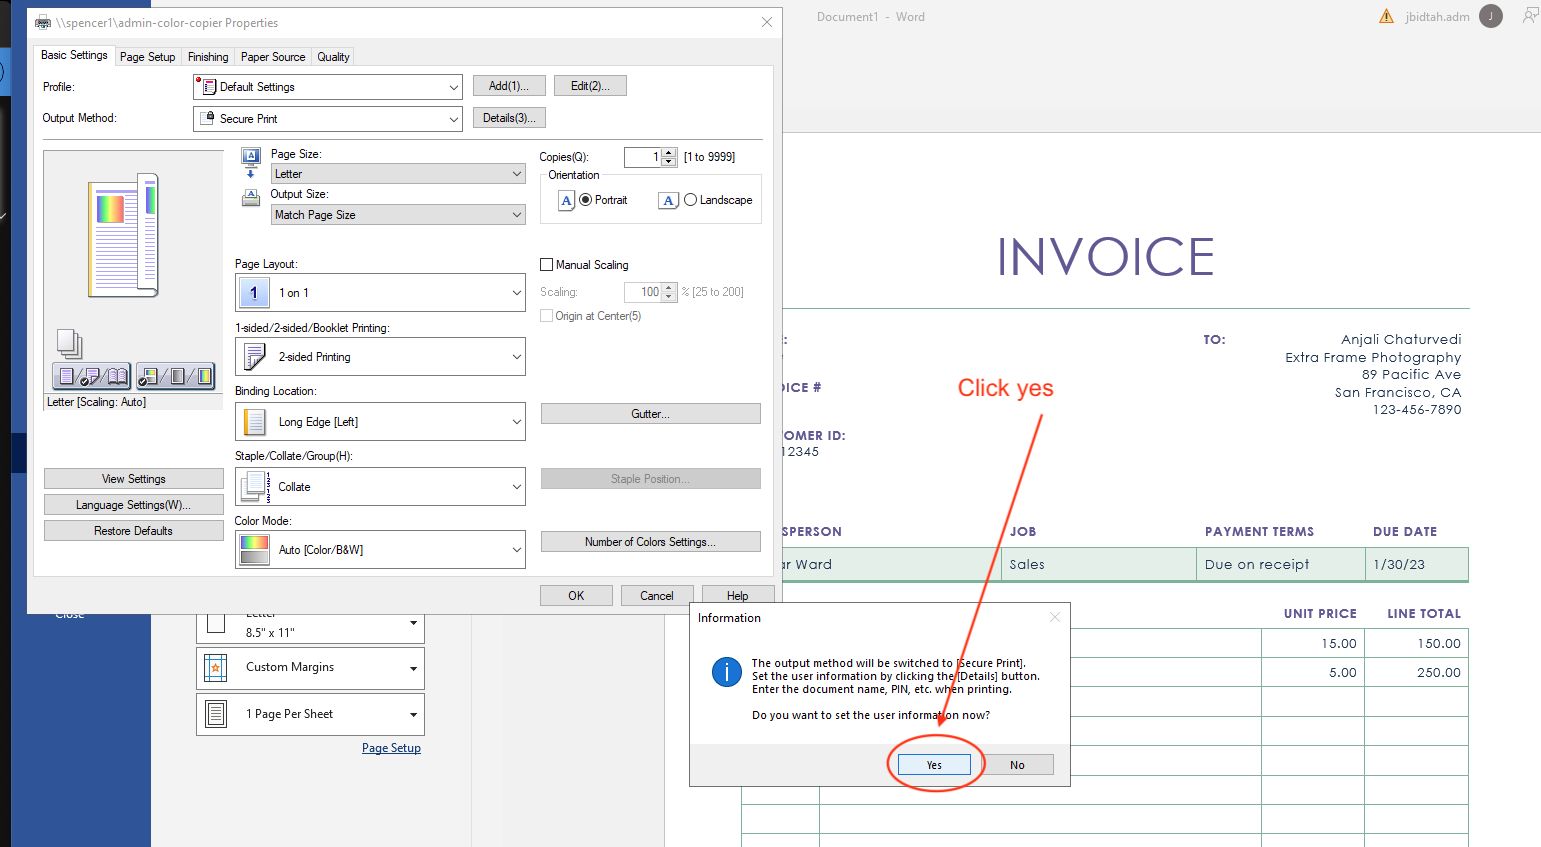Open the Binding Location Long Edge dropdown
1541x847 pixels.
(380, 422)
